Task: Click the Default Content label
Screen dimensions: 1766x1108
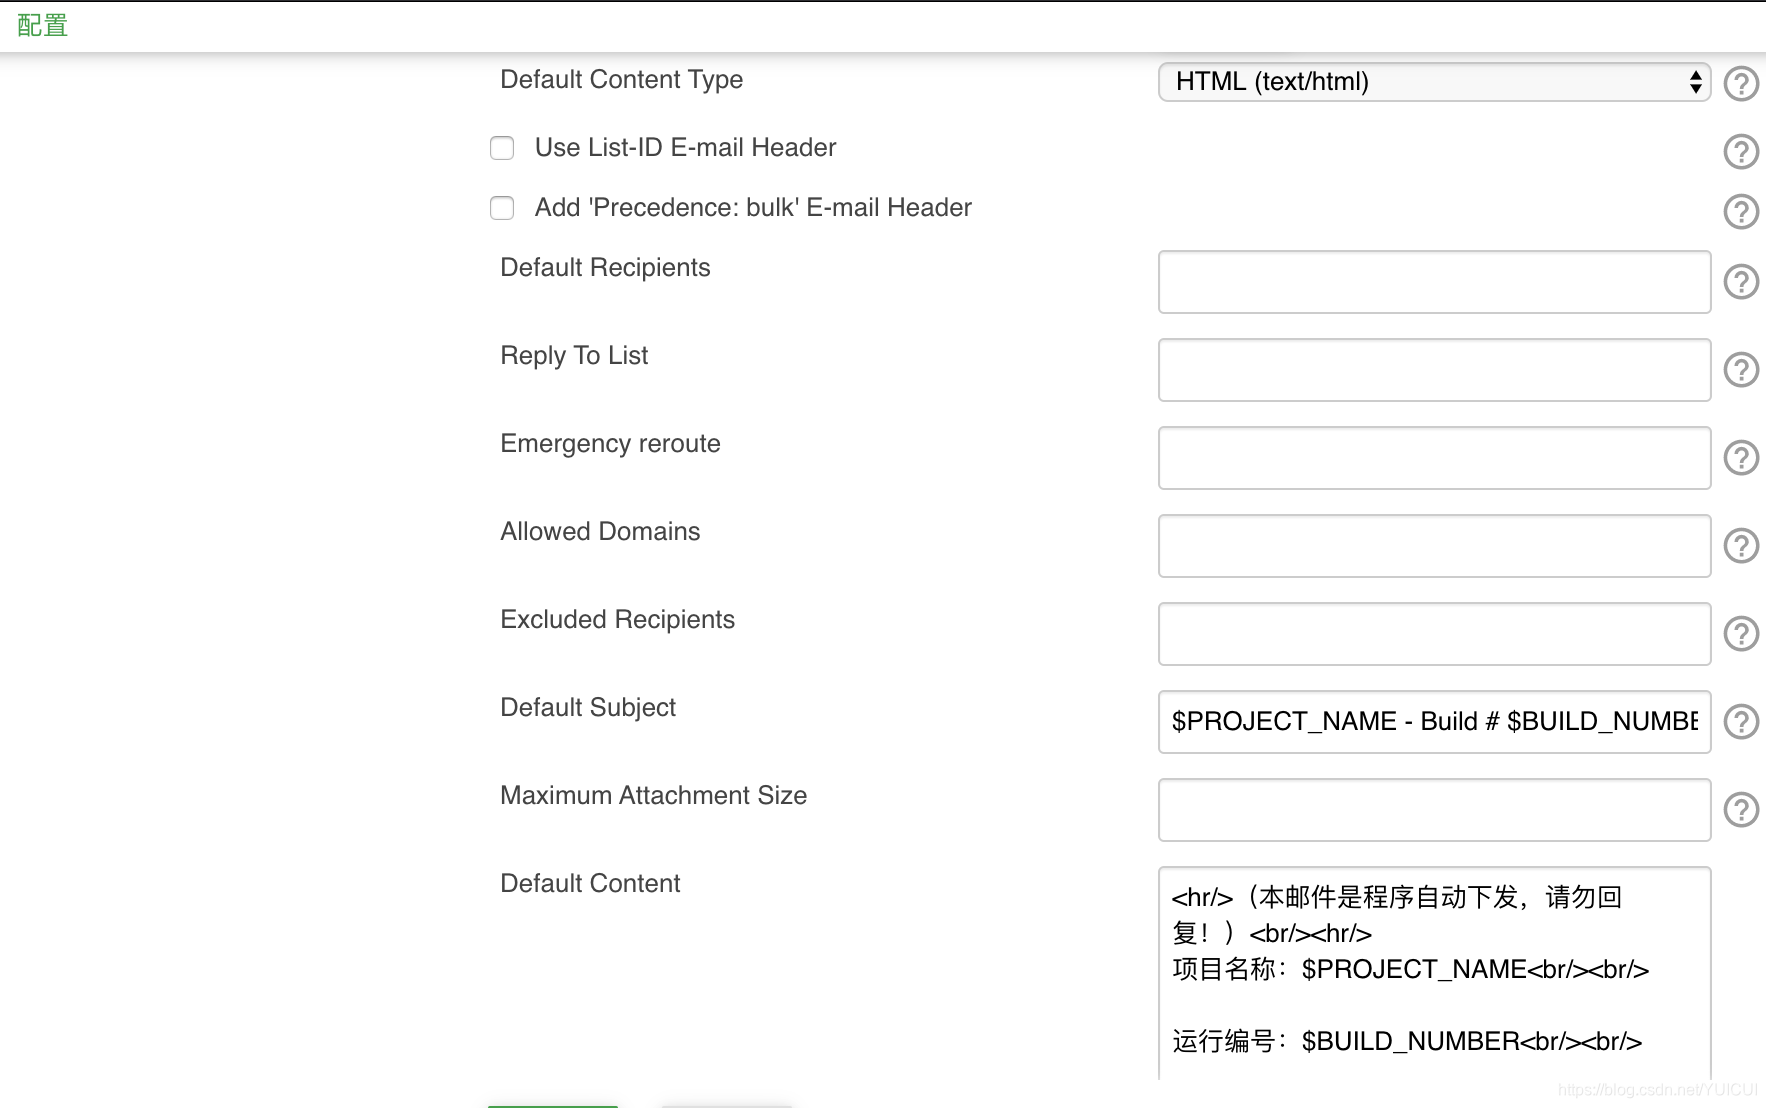Action: click(x=590, y=884)
